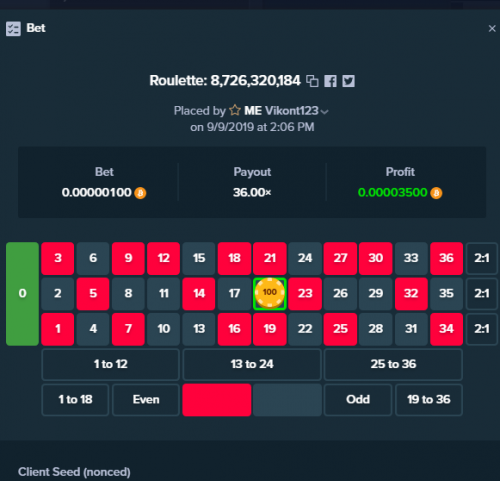This screenshot has height=481, width=500.
Task: Choose the 1 to 12 dozen bet
Action: (111, 364)
